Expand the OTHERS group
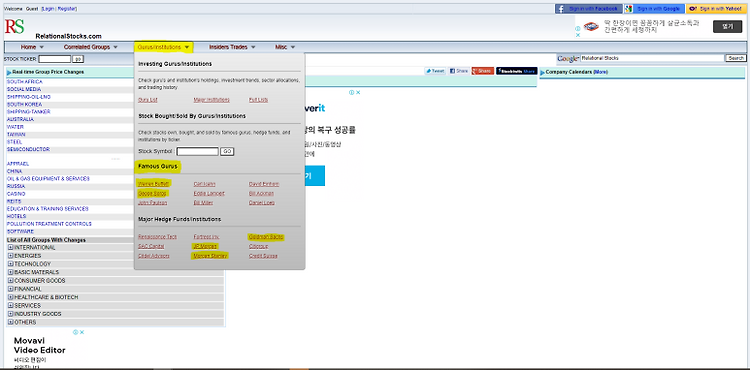Viewport: 750px width, 370px height. click(11, 322)
